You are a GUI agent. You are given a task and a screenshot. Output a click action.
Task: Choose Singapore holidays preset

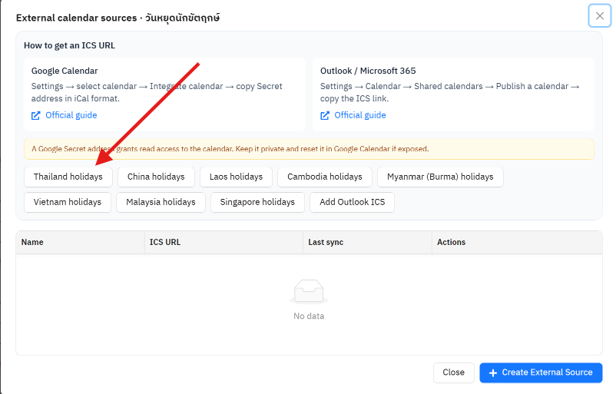257,202
